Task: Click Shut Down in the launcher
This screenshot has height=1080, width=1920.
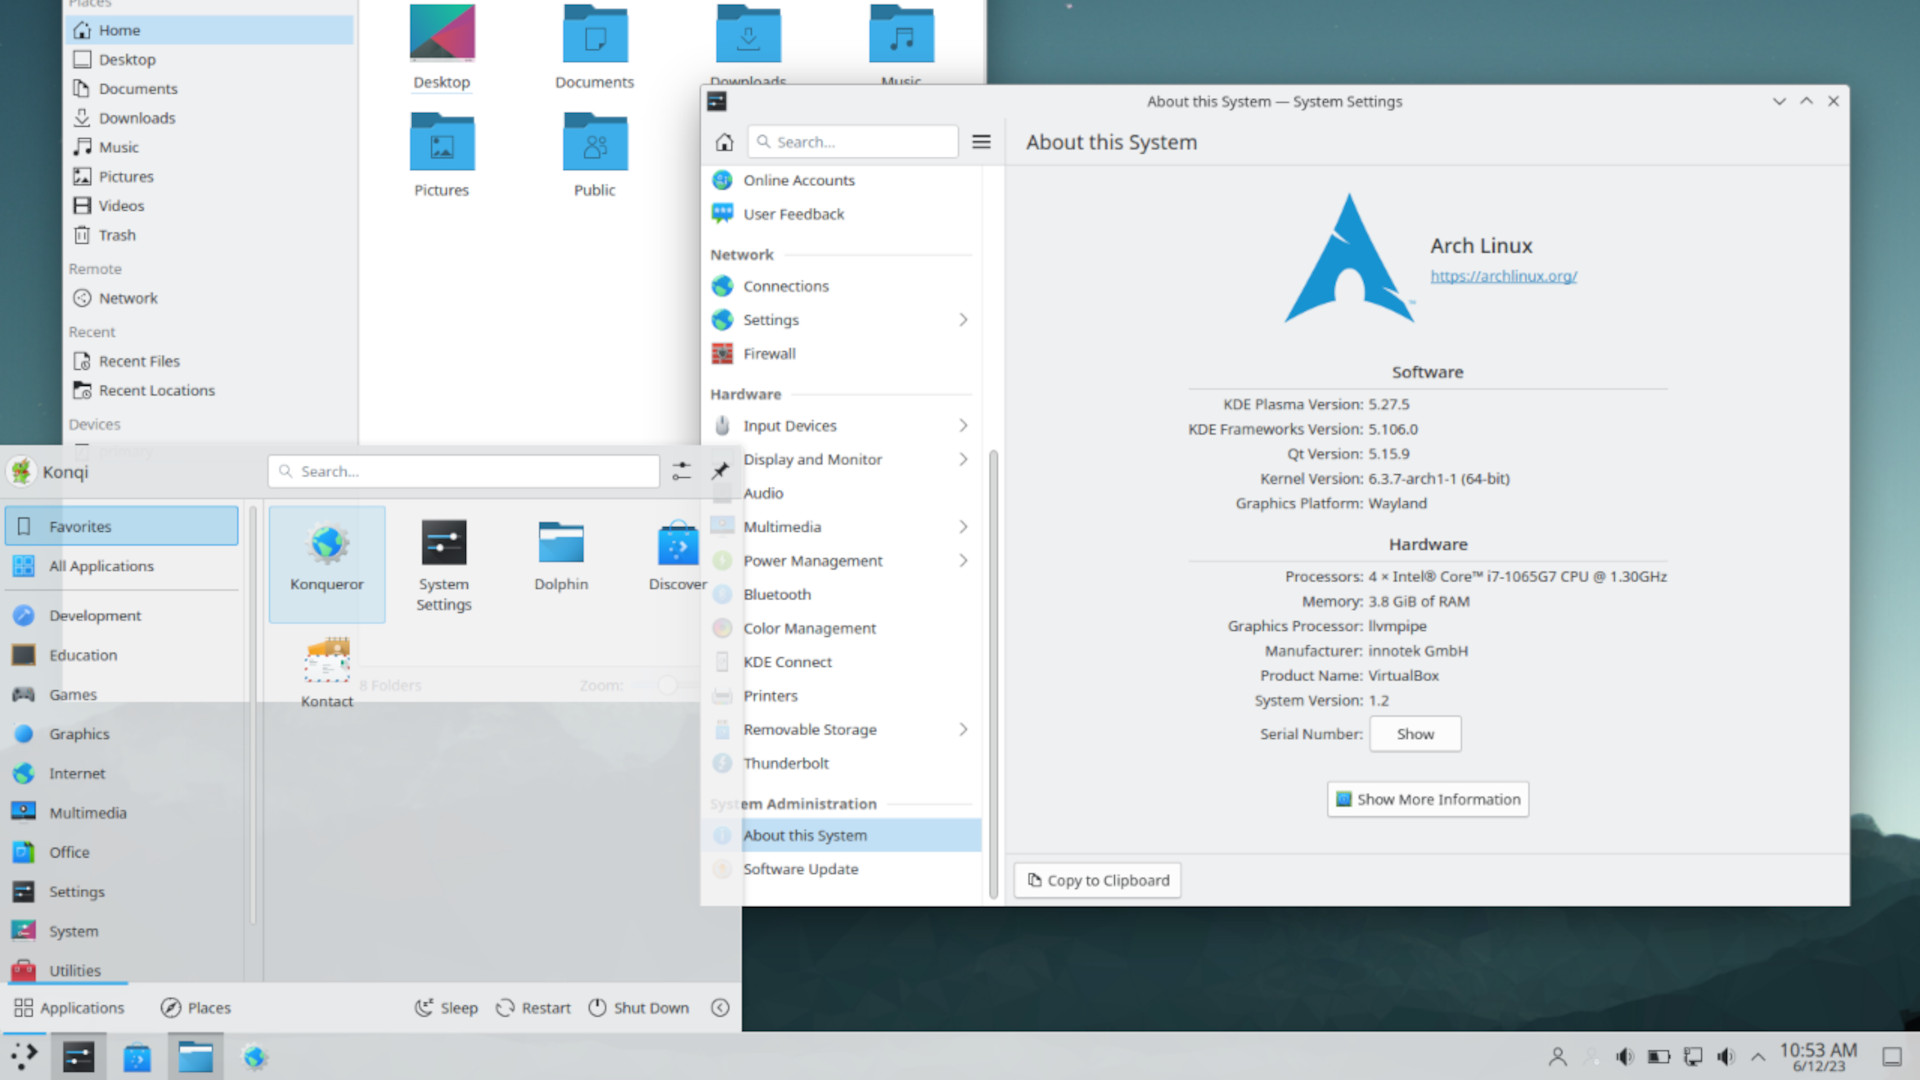Action: tap(639, 1008)
